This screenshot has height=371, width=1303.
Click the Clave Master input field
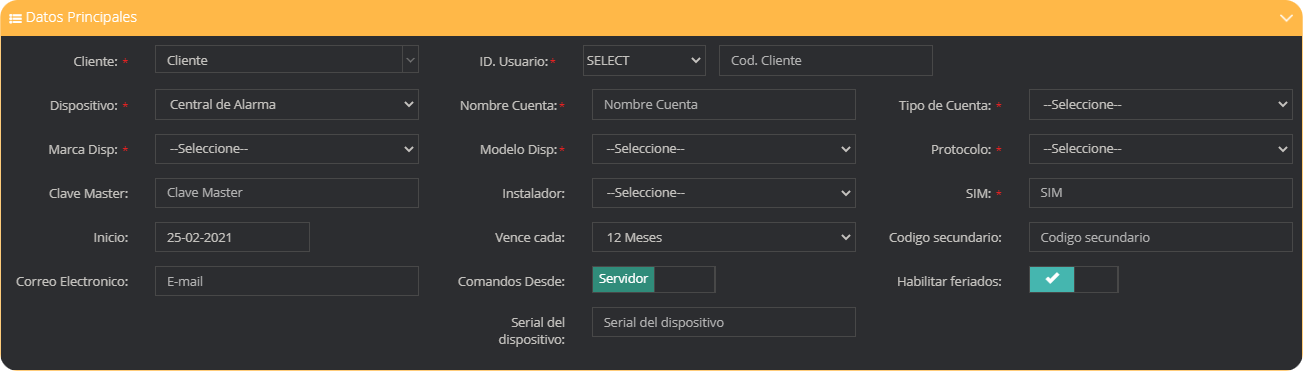287,192
